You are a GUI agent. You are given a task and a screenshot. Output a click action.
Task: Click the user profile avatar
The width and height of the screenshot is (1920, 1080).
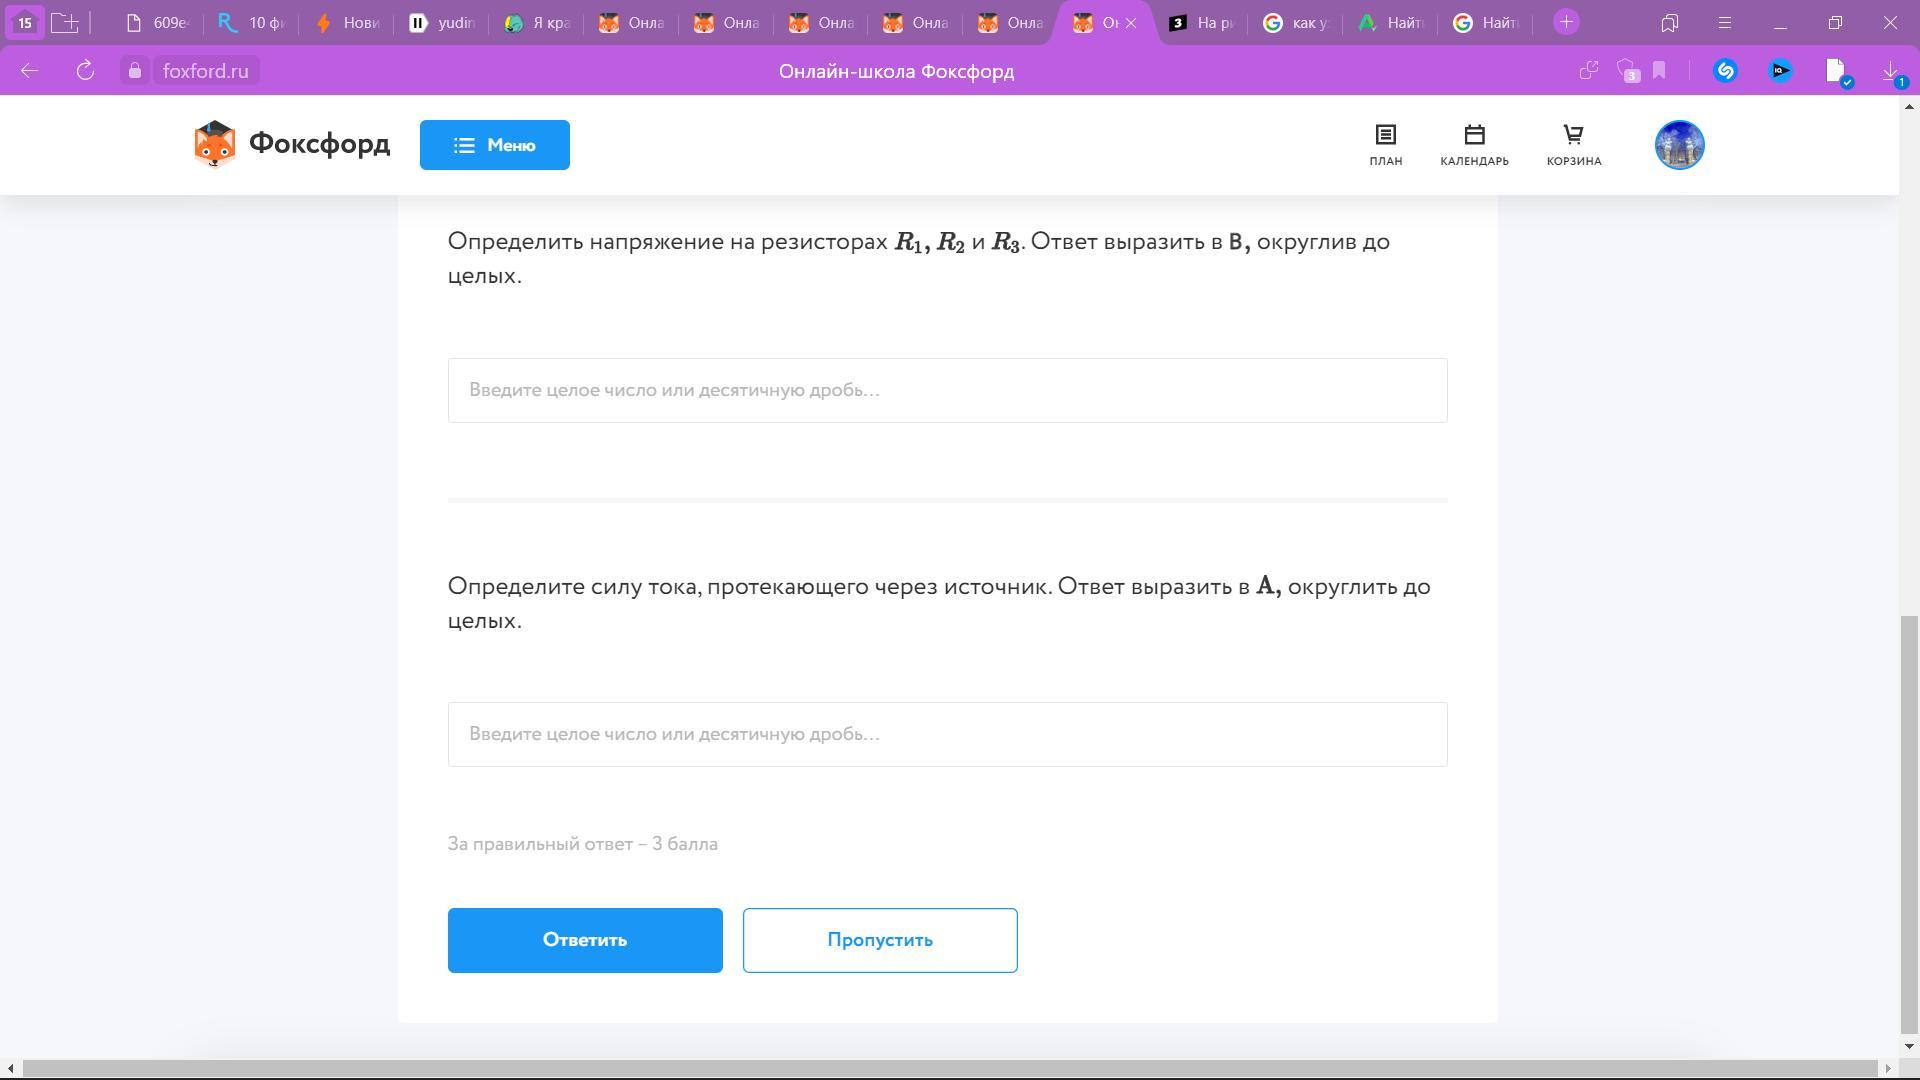click(x=1679, y=145)
